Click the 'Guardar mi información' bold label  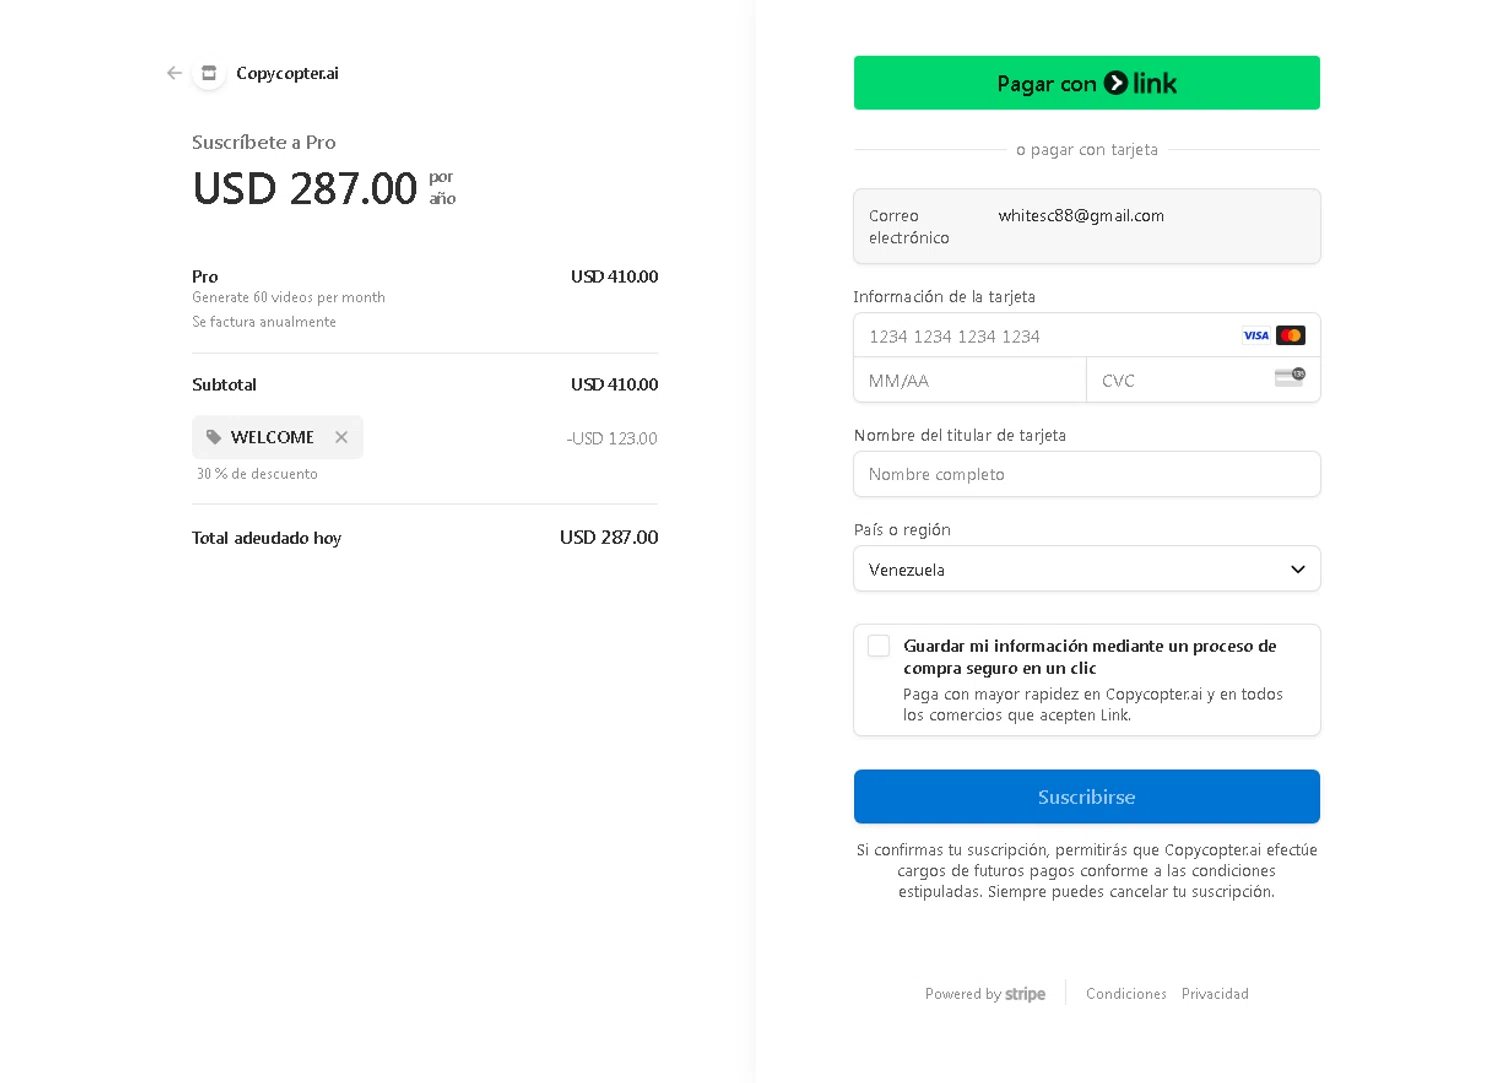tap(1090, 657)
